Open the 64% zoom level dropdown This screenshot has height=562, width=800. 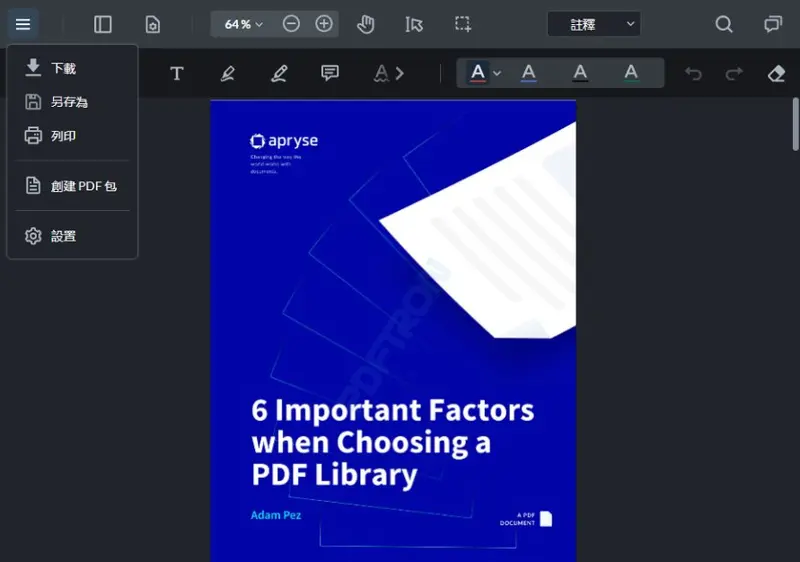[x=243, y=24]
